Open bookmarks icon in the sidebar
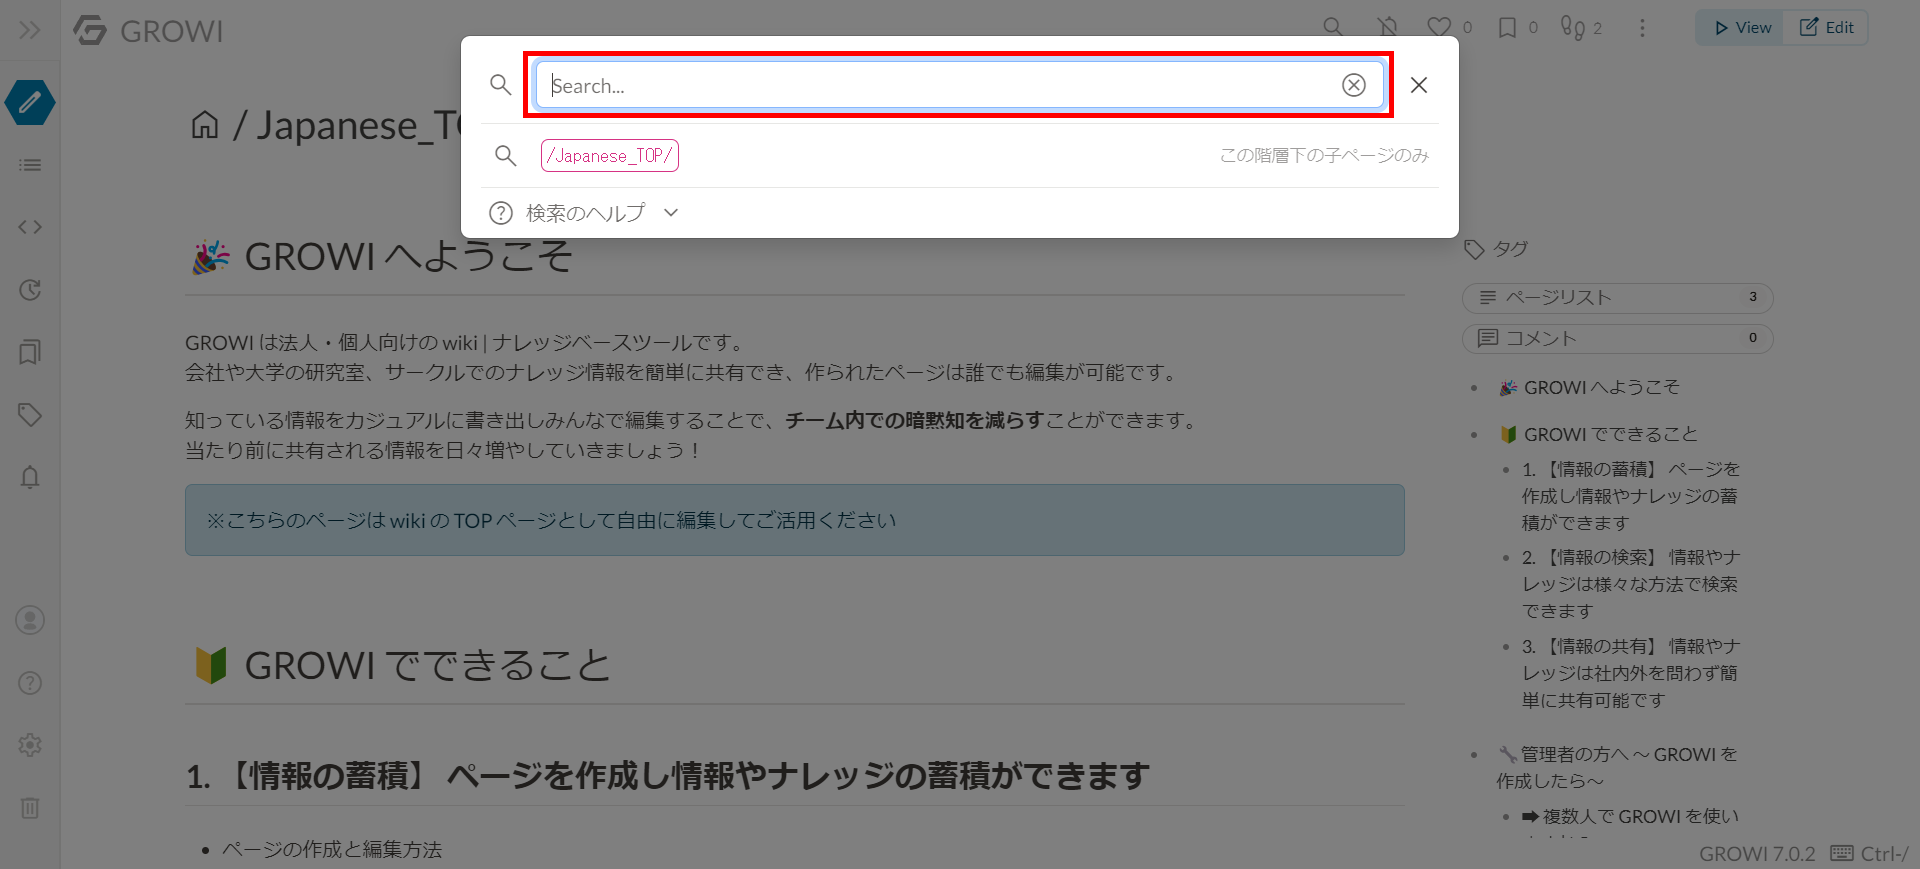Viewport: 1920px width, 869px height. point(30,352)
